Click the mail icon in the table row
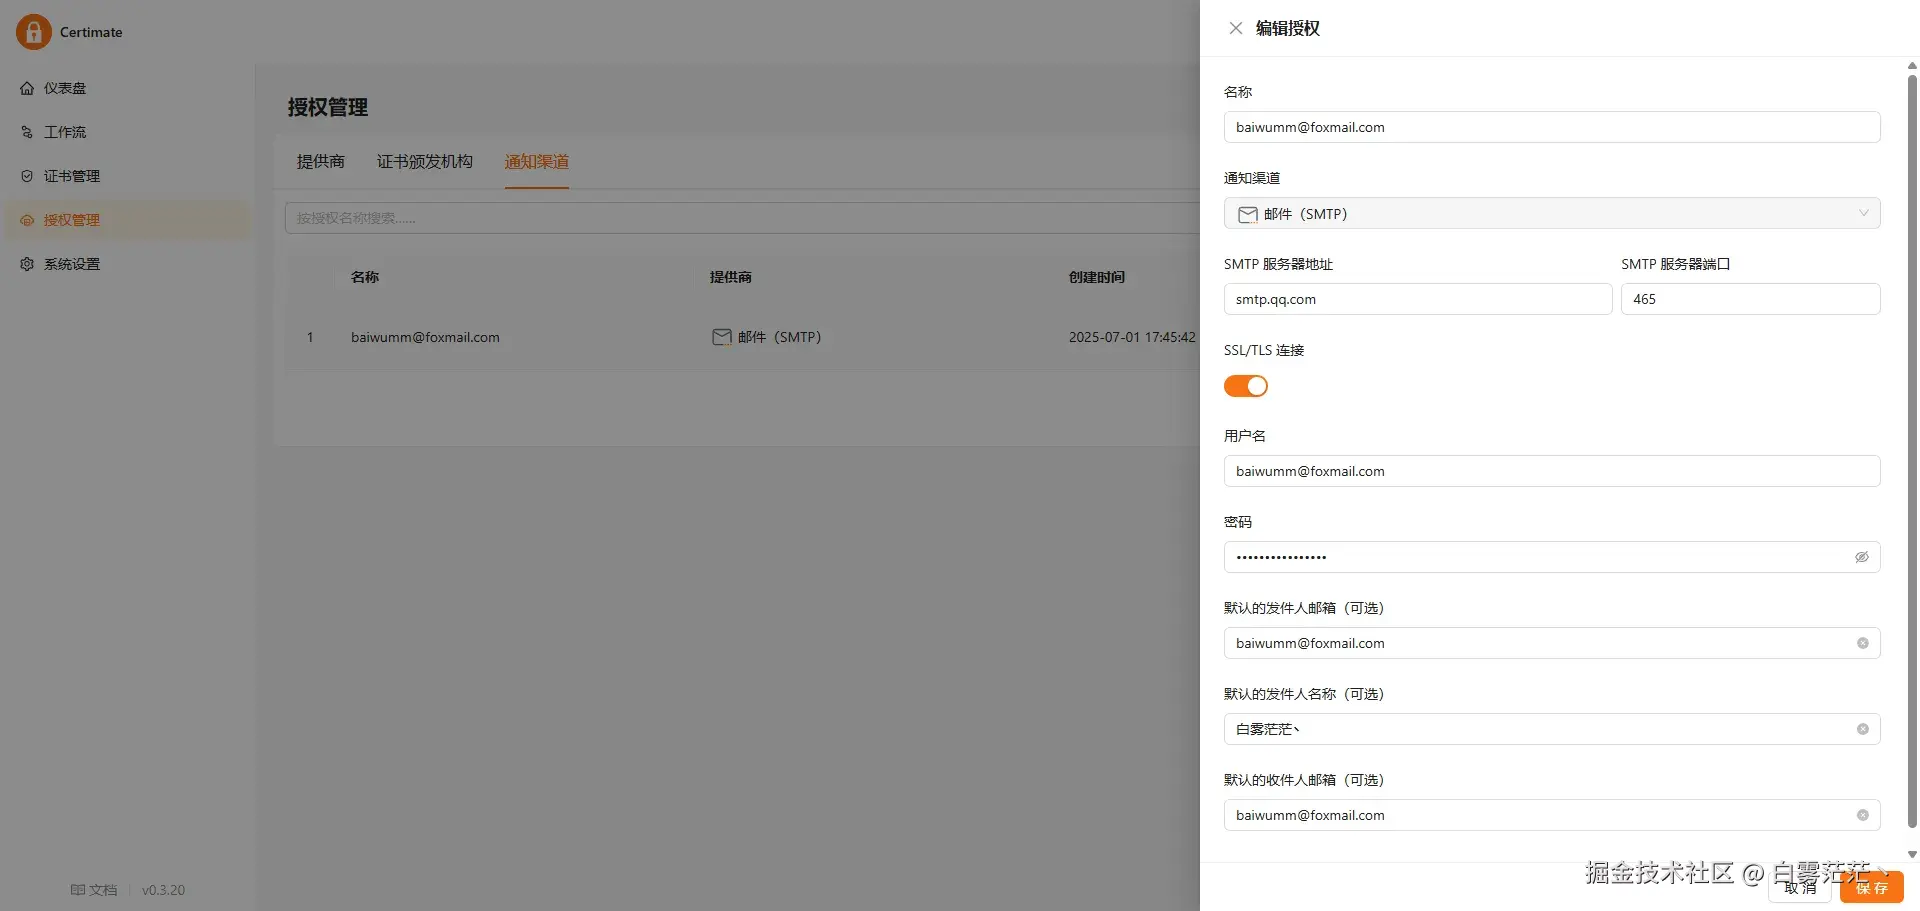The width and height of the screenshot is (1920, 911). 722,337
